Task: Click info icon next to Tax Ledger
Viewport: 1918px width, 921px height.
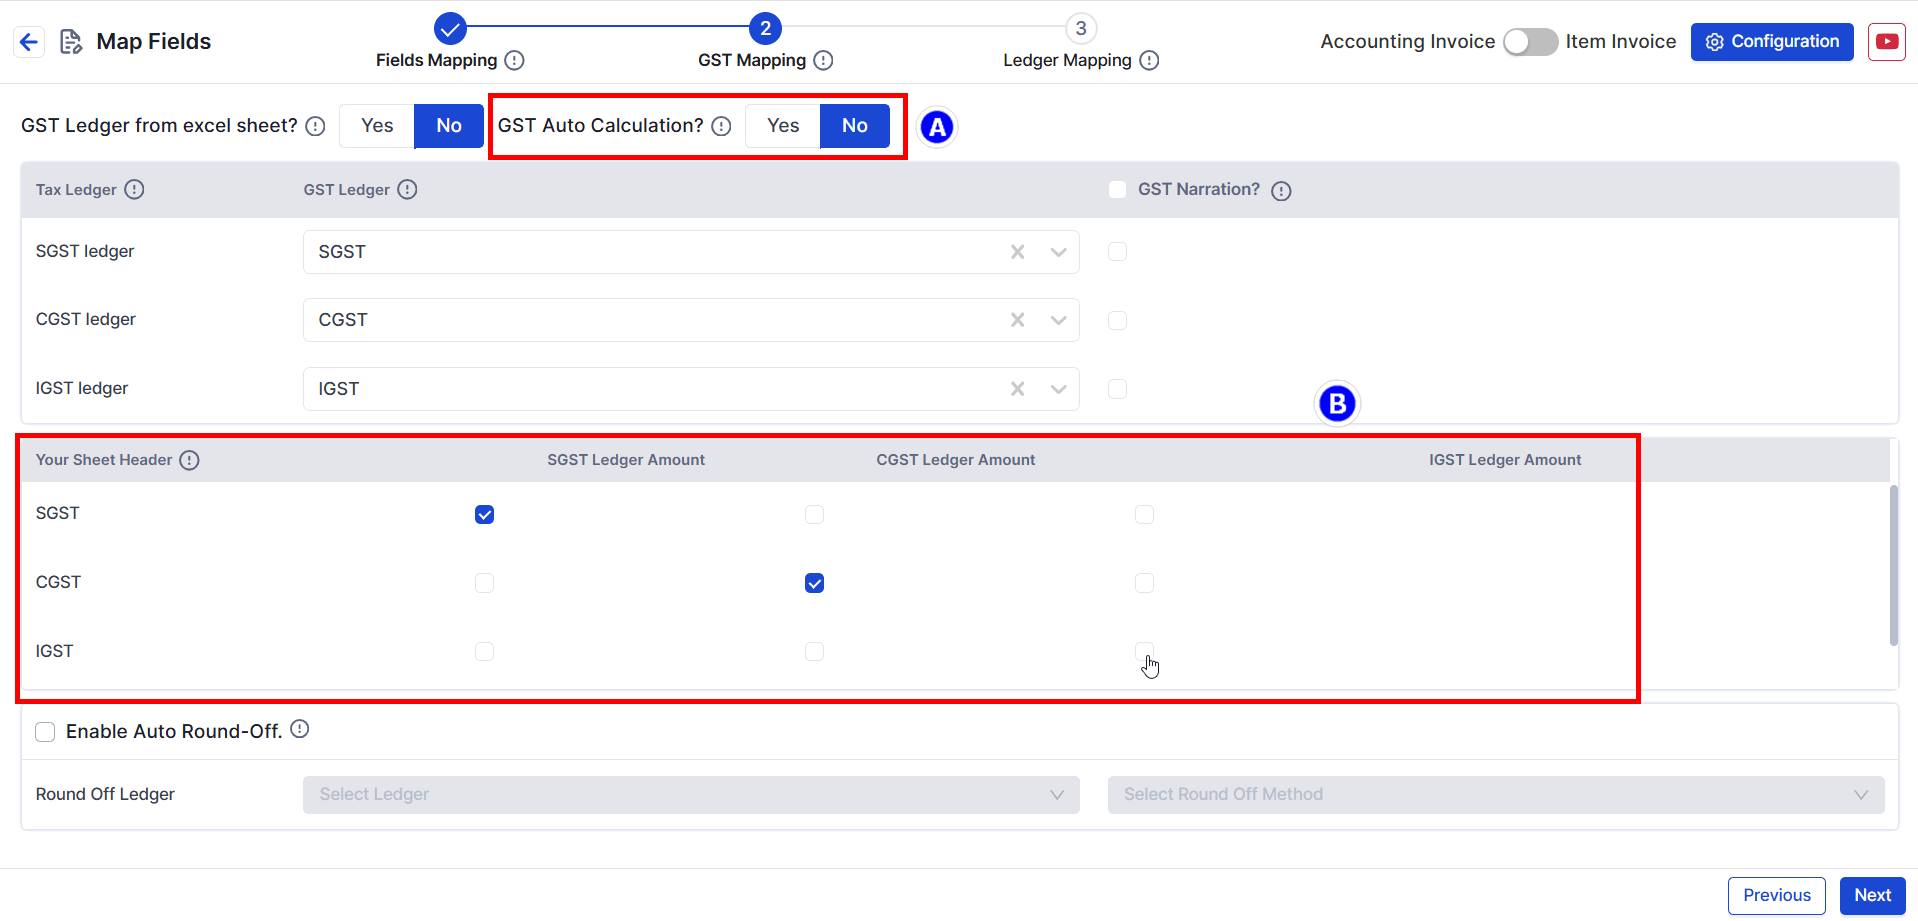Action: (134, 189)
